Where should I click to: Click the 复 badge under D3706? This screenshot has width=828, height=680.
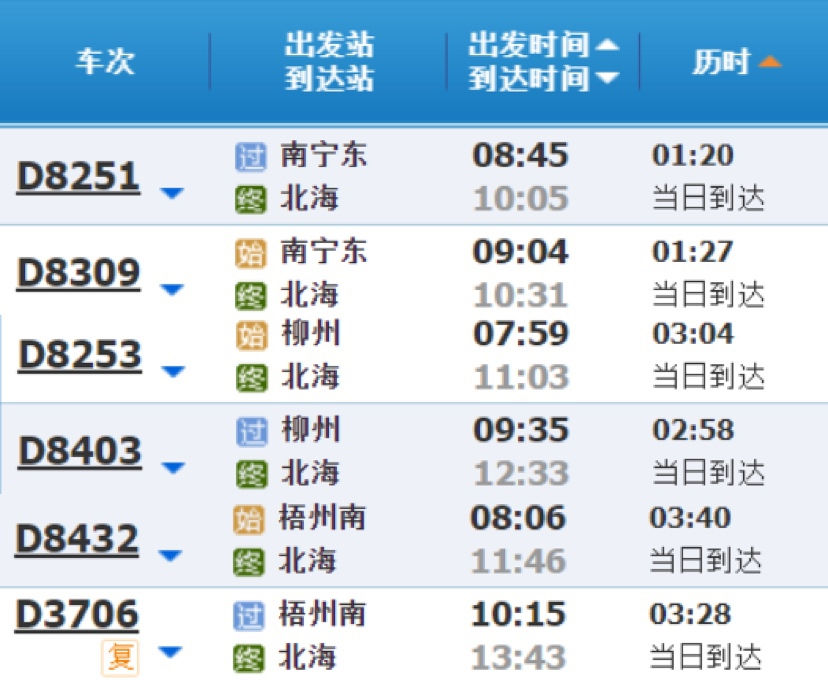[120, 657]
